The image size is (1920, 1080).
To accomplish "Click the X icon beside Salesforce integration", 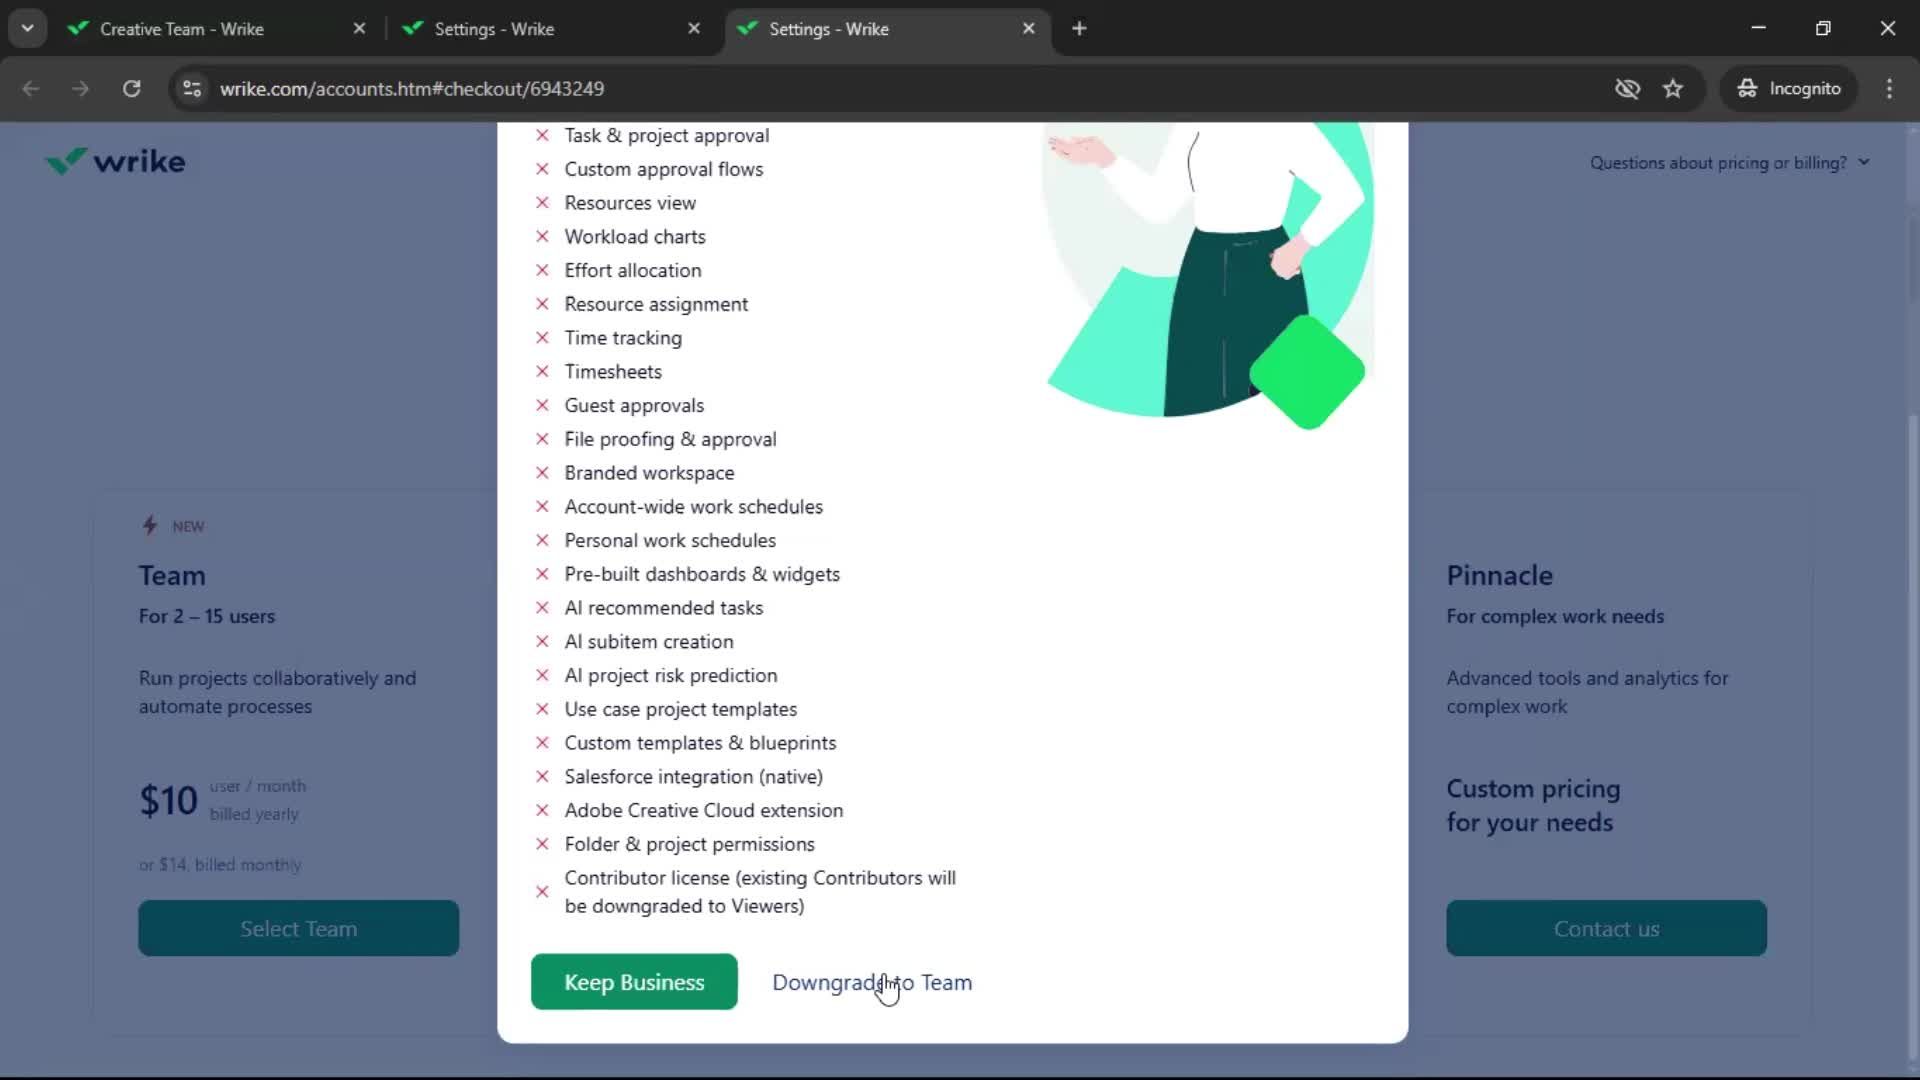I will click(x=542, y=776).
